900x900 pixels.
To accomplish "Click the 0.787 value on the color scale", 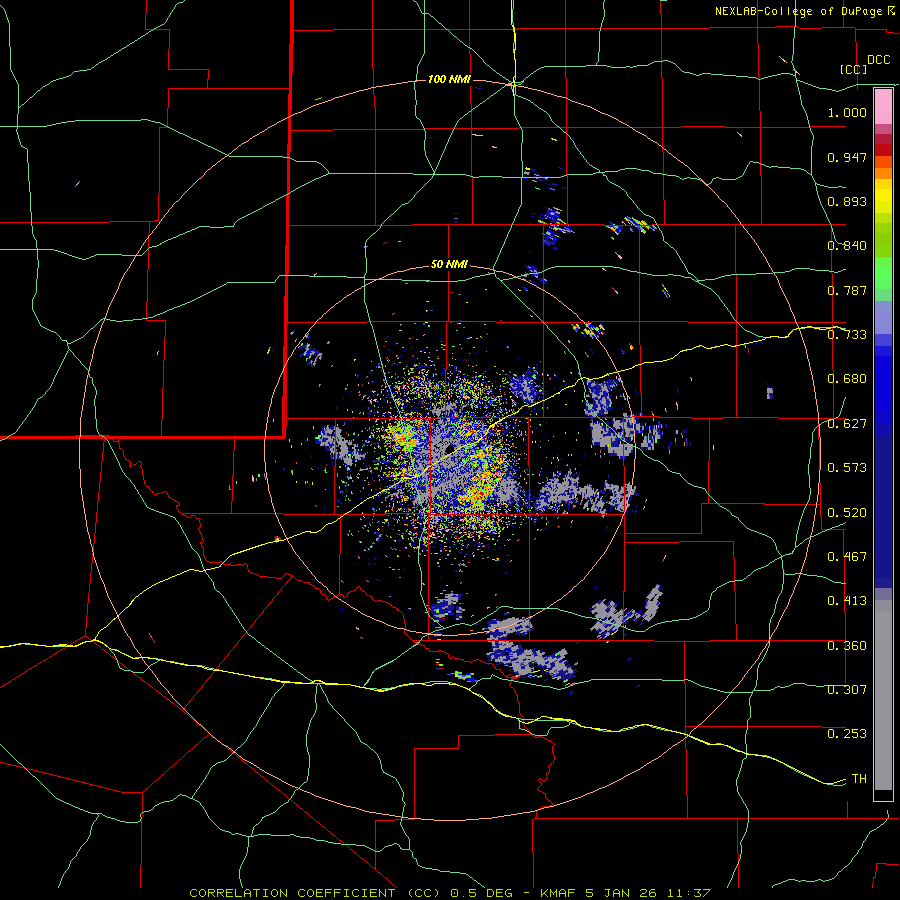I will point(847,290).
